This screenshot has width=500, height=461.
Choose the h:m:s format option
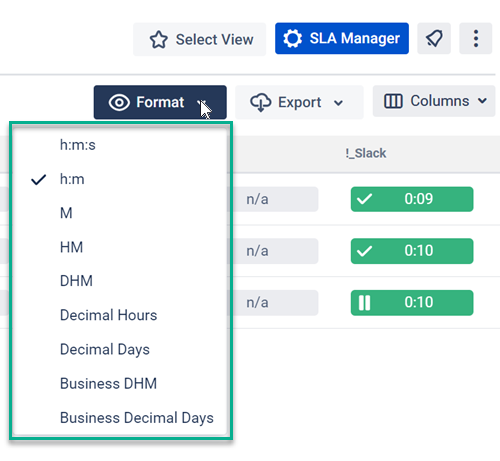[x=120, y=145]
